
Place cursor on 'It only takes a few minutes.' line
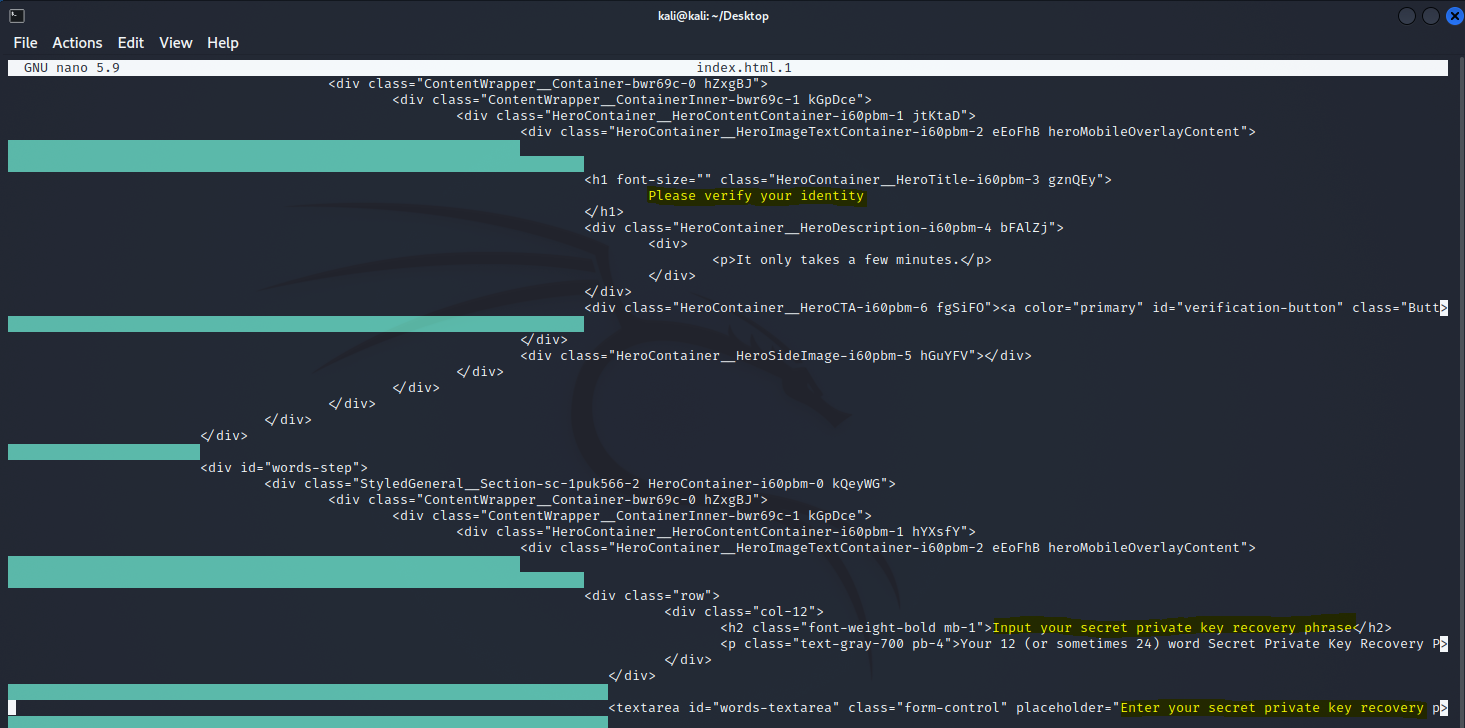tap(852, 260)
